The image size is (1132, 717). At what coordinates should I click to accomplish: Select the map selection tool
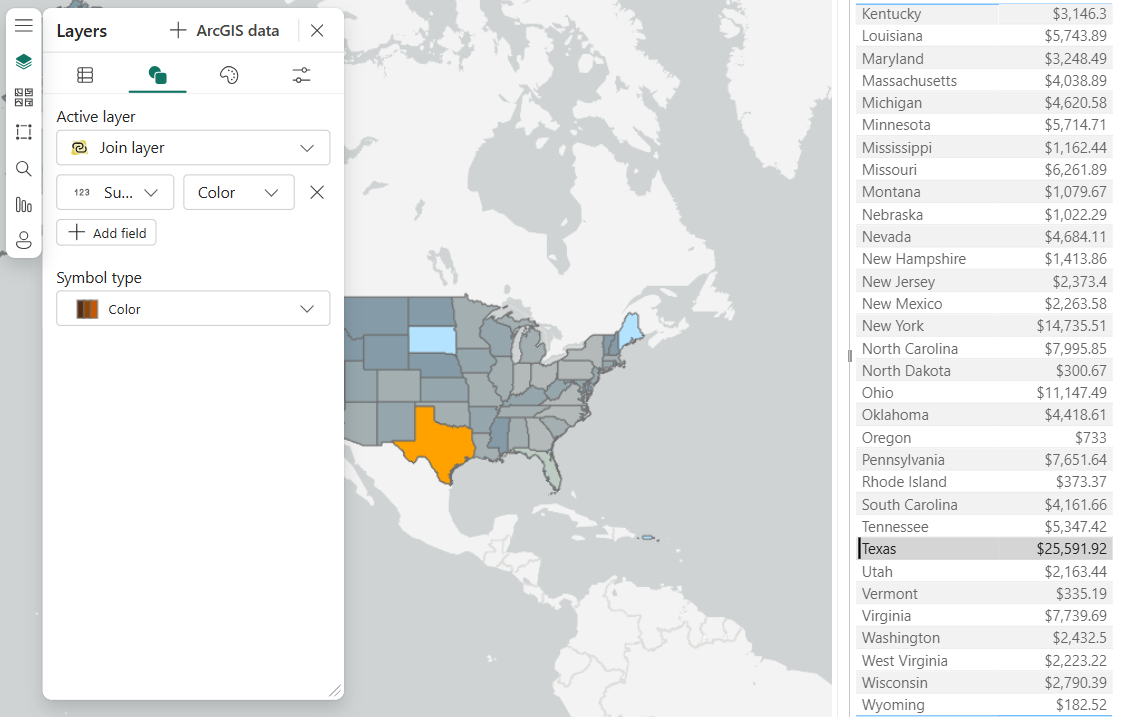(24, 131)
